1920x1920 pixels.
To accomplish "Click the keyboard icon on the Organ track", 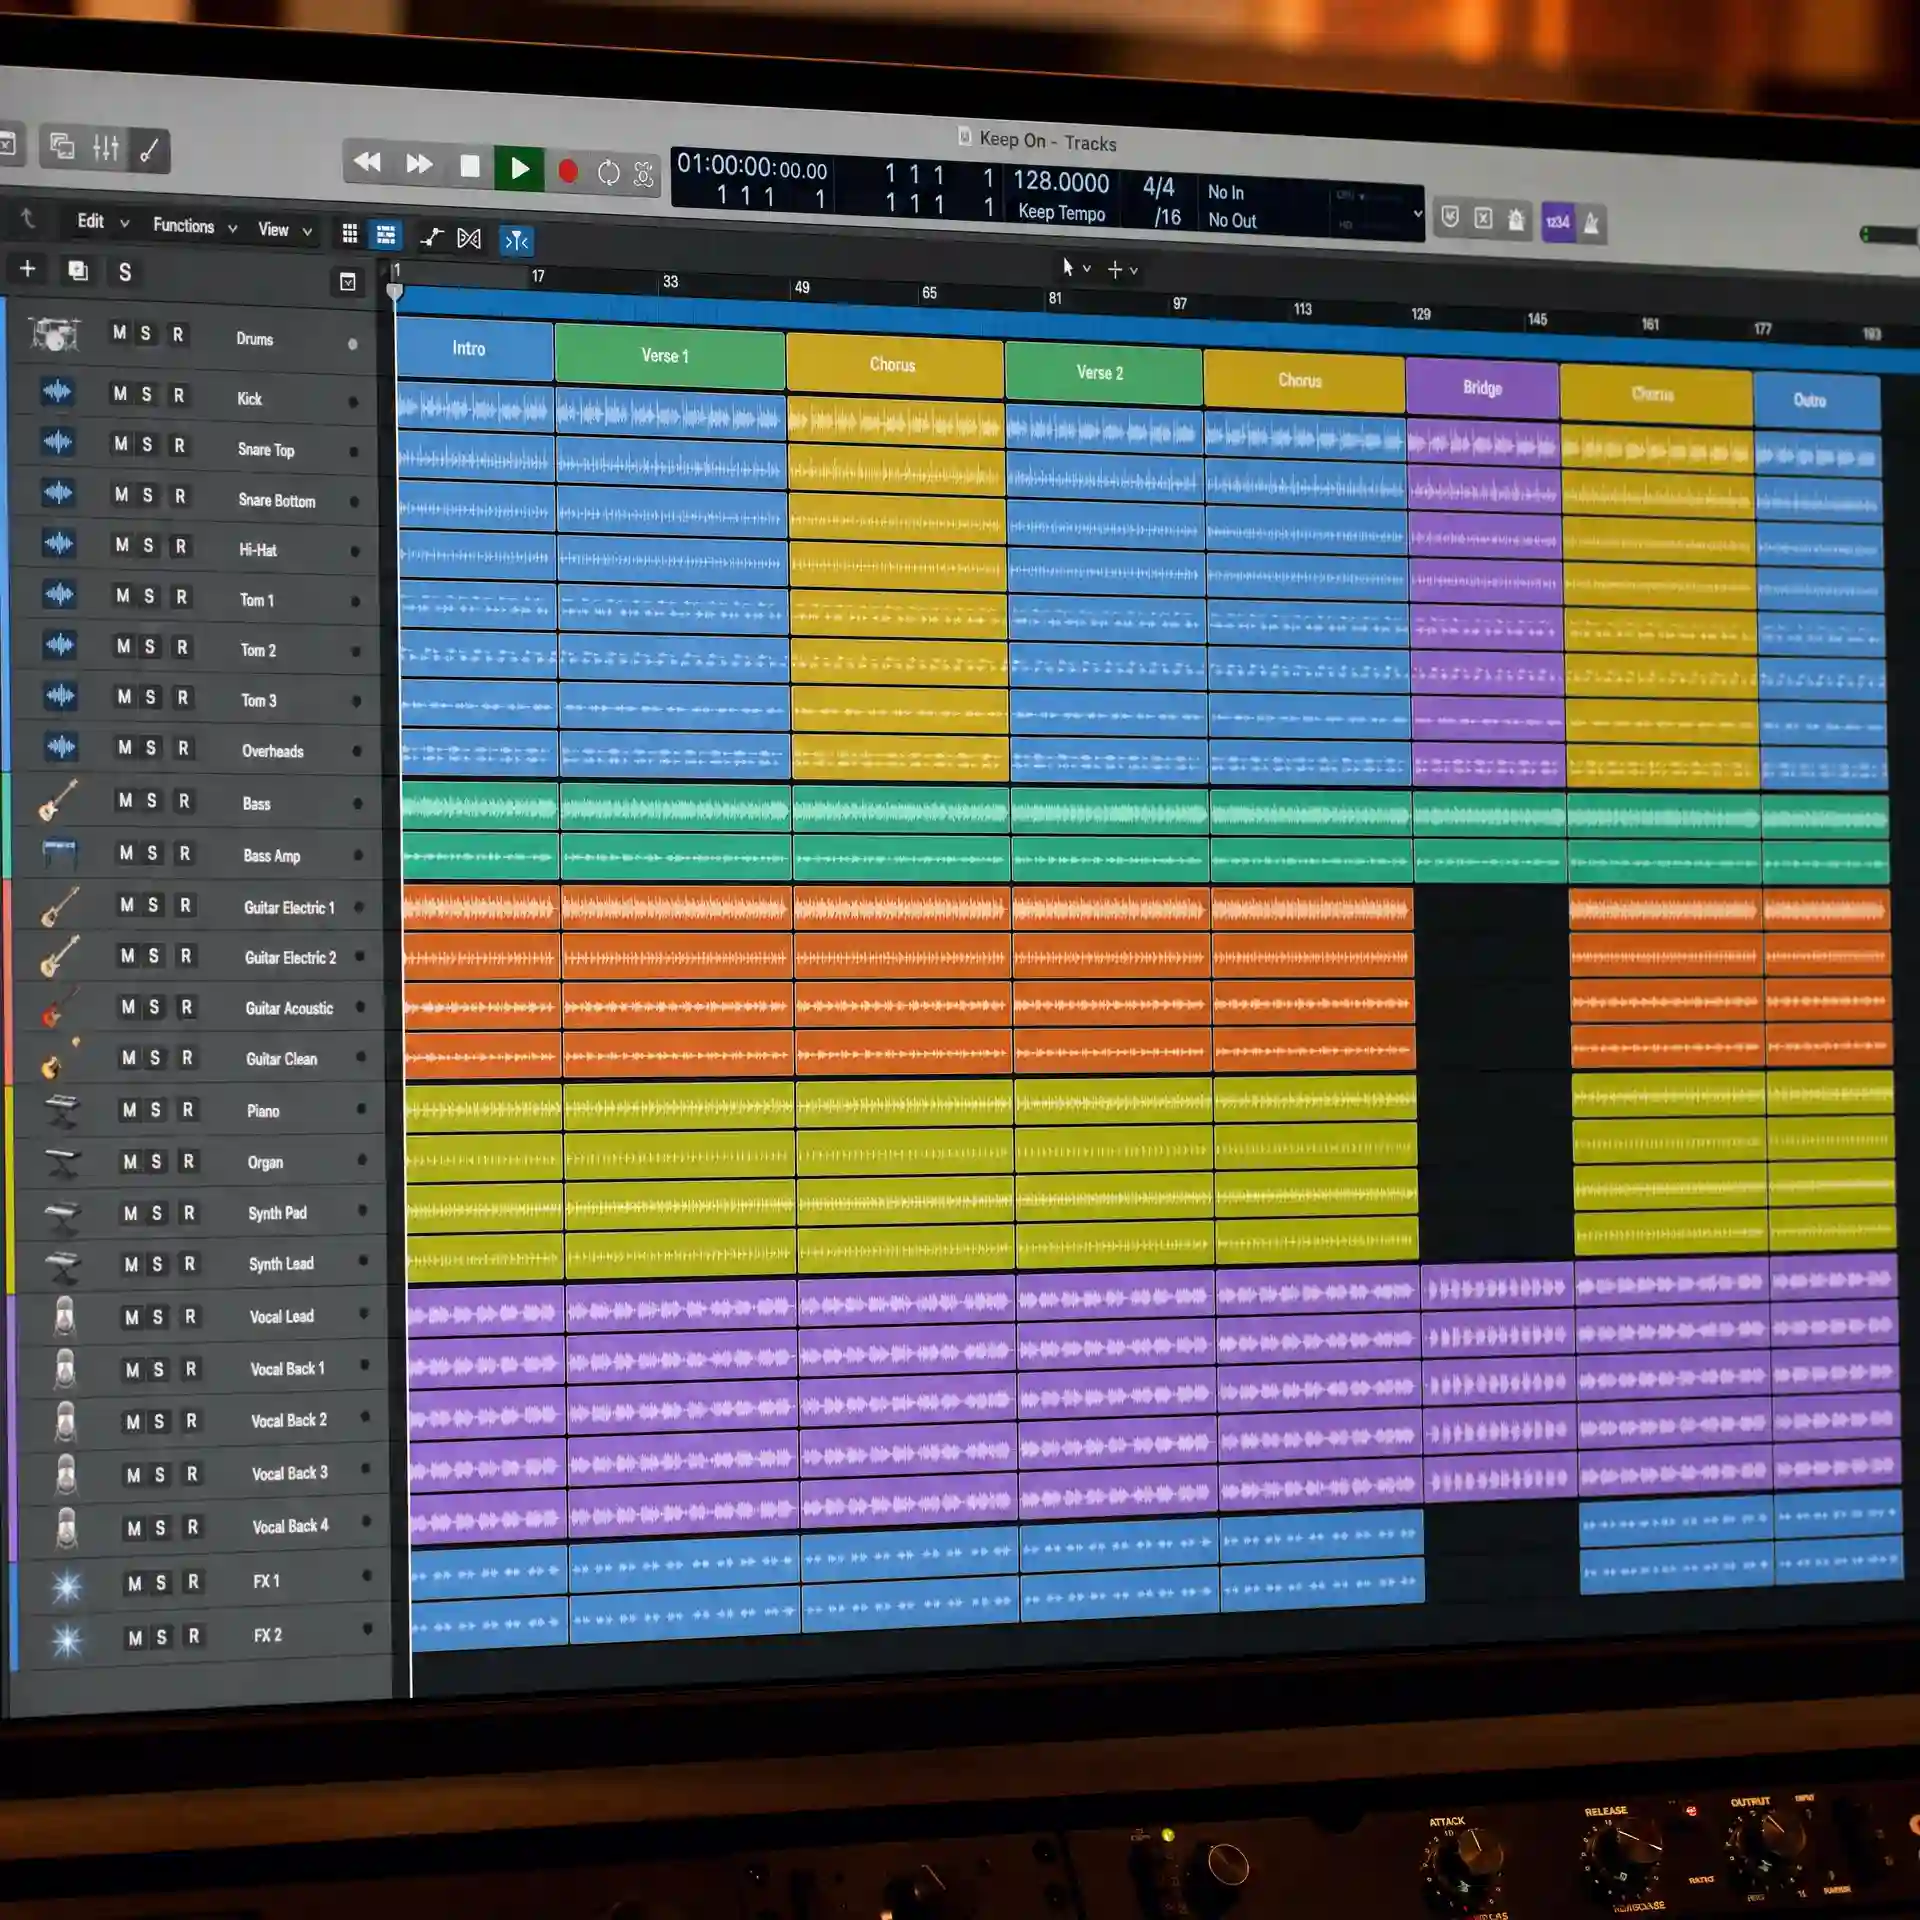I will [62, 1163].
